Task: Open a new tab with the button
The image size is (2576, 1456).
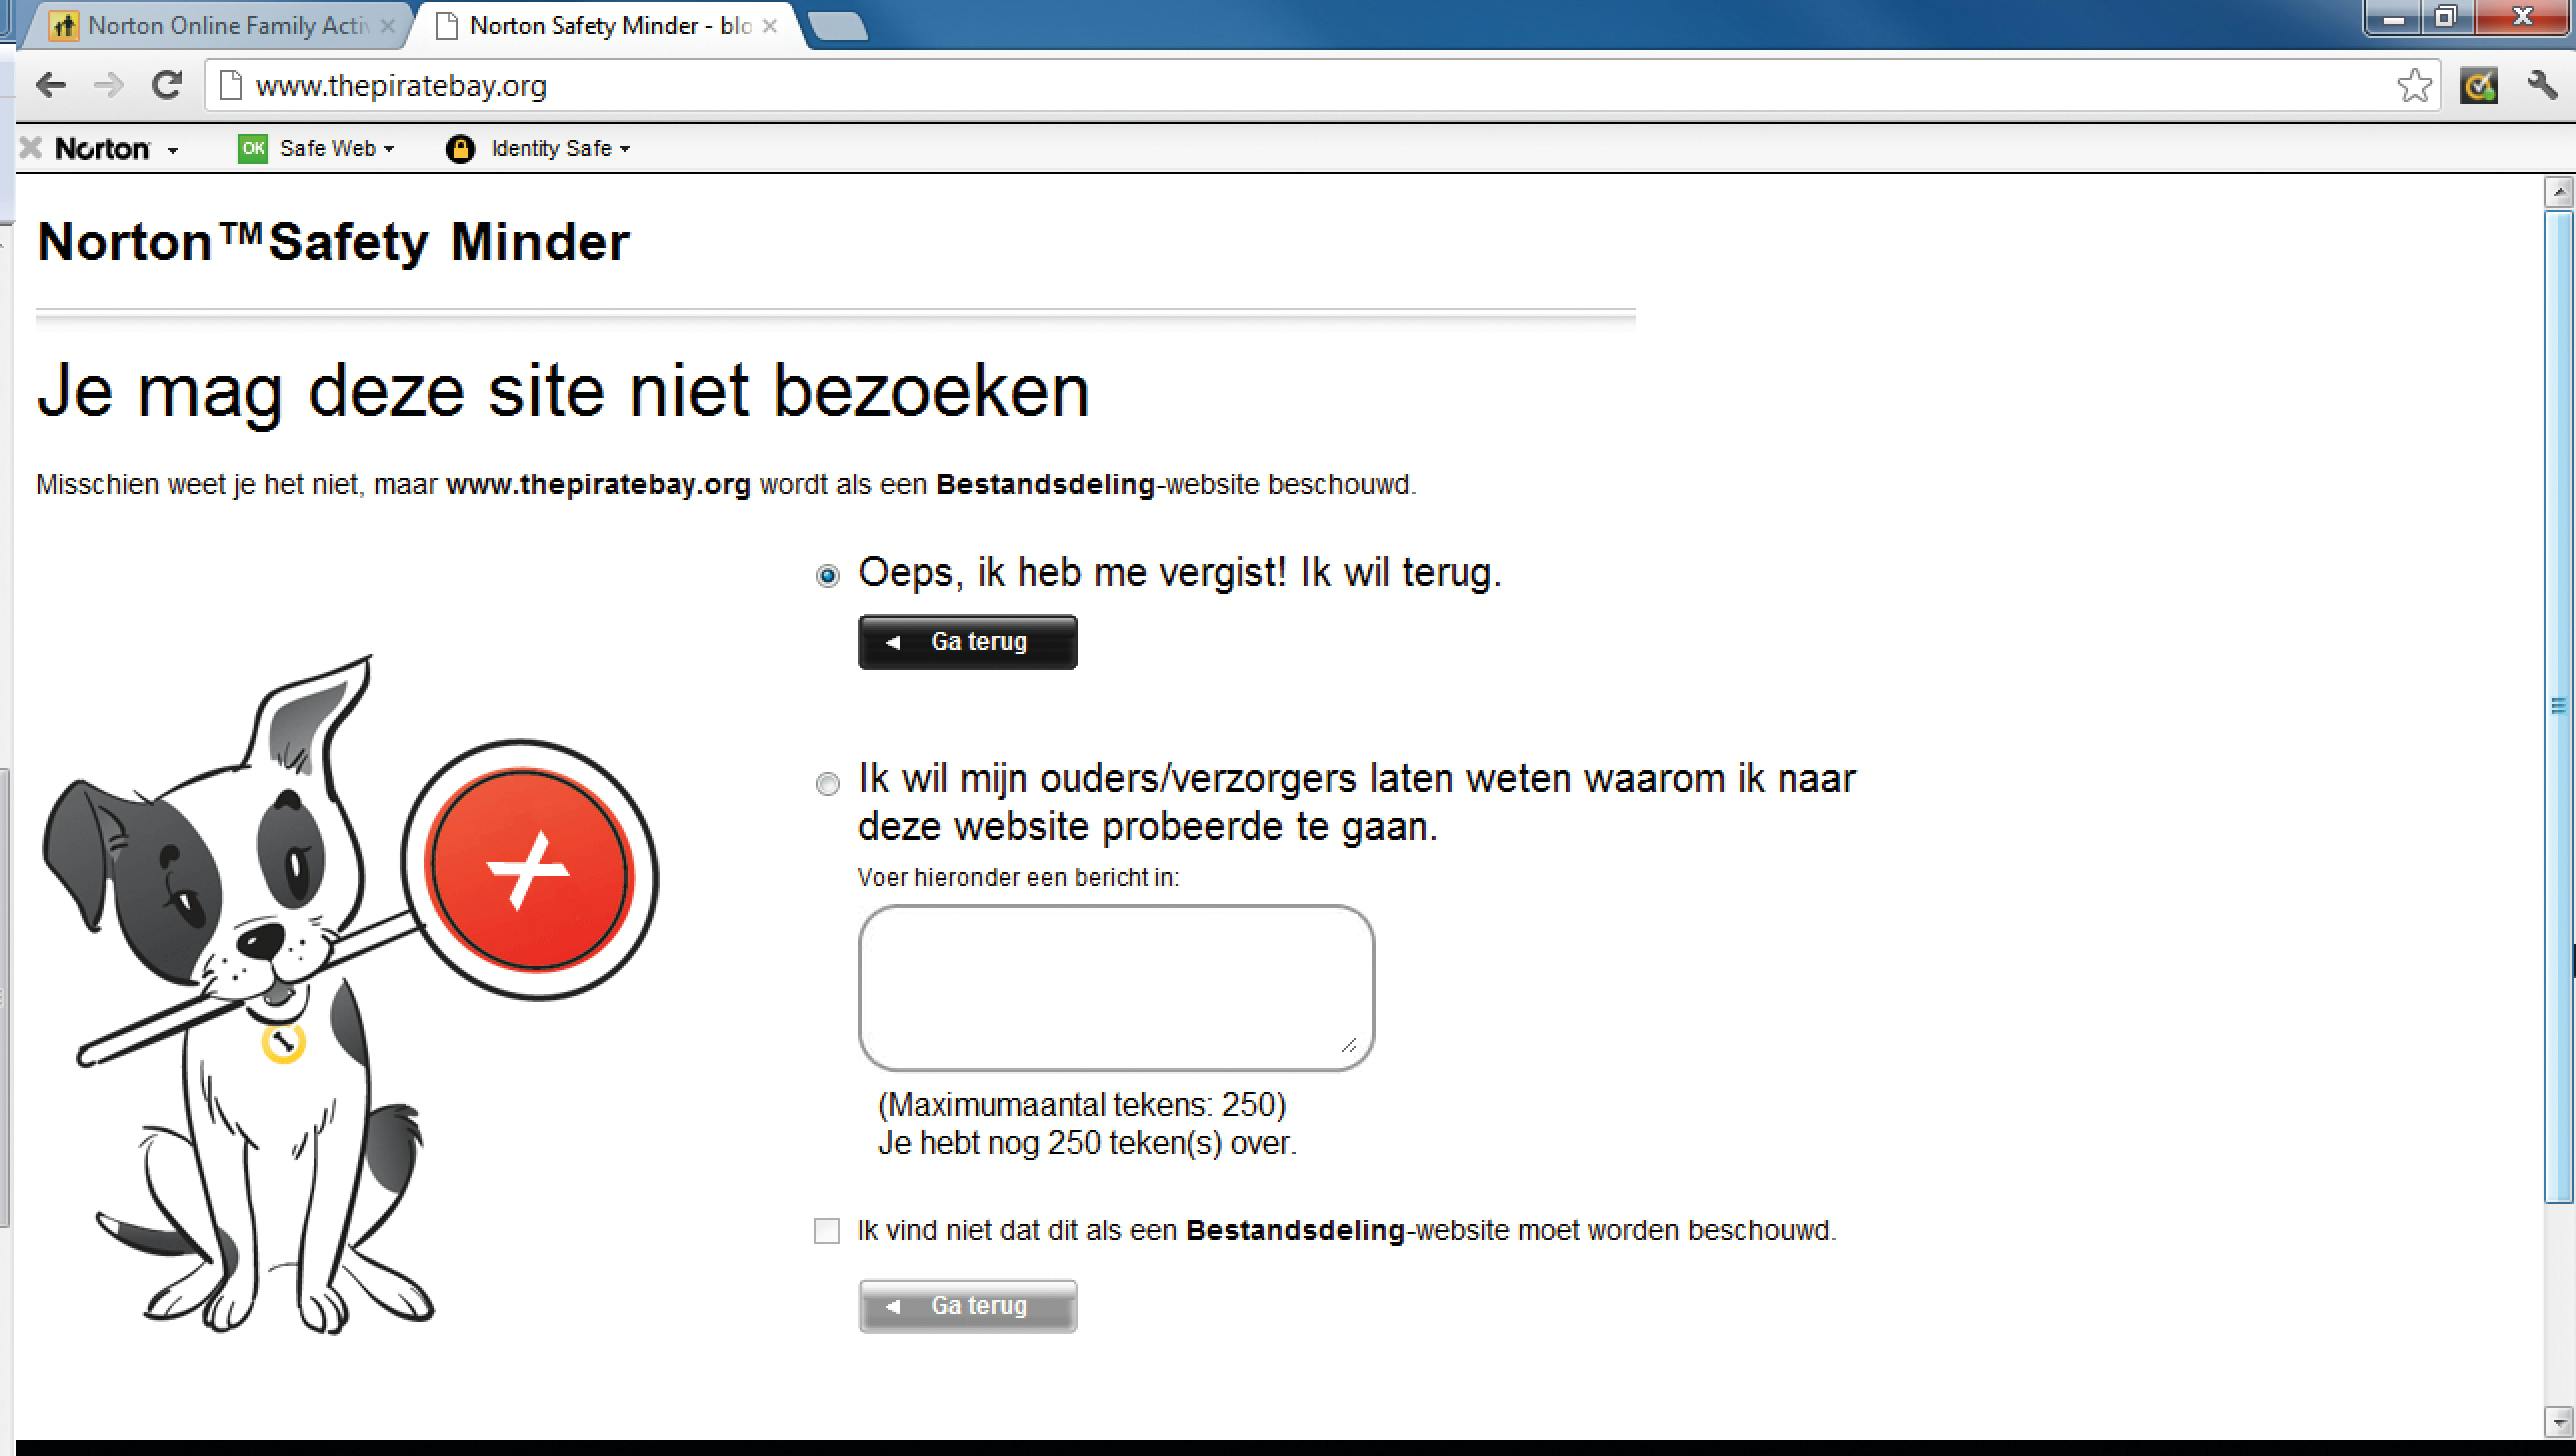Action: click(x=838, y=26)
